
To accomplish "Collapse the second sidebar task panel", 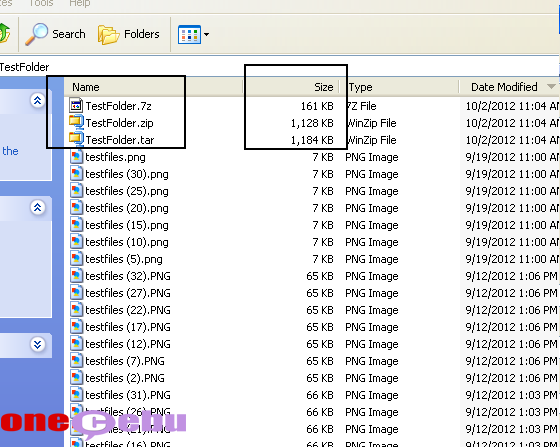I will coord(38,207).
